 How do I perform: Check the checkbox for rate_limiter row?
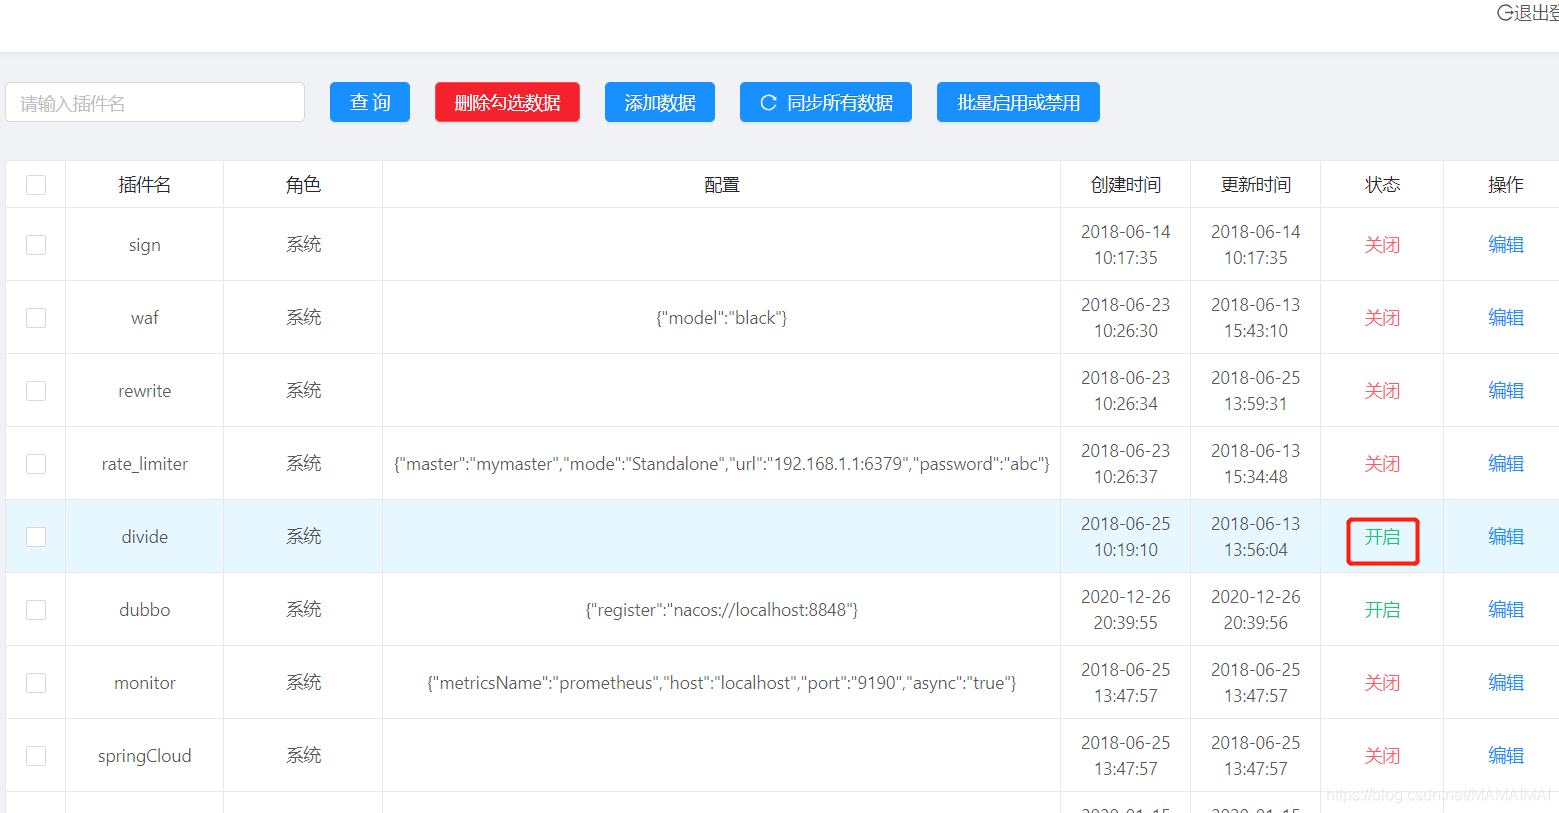click(x=36, y=464)
